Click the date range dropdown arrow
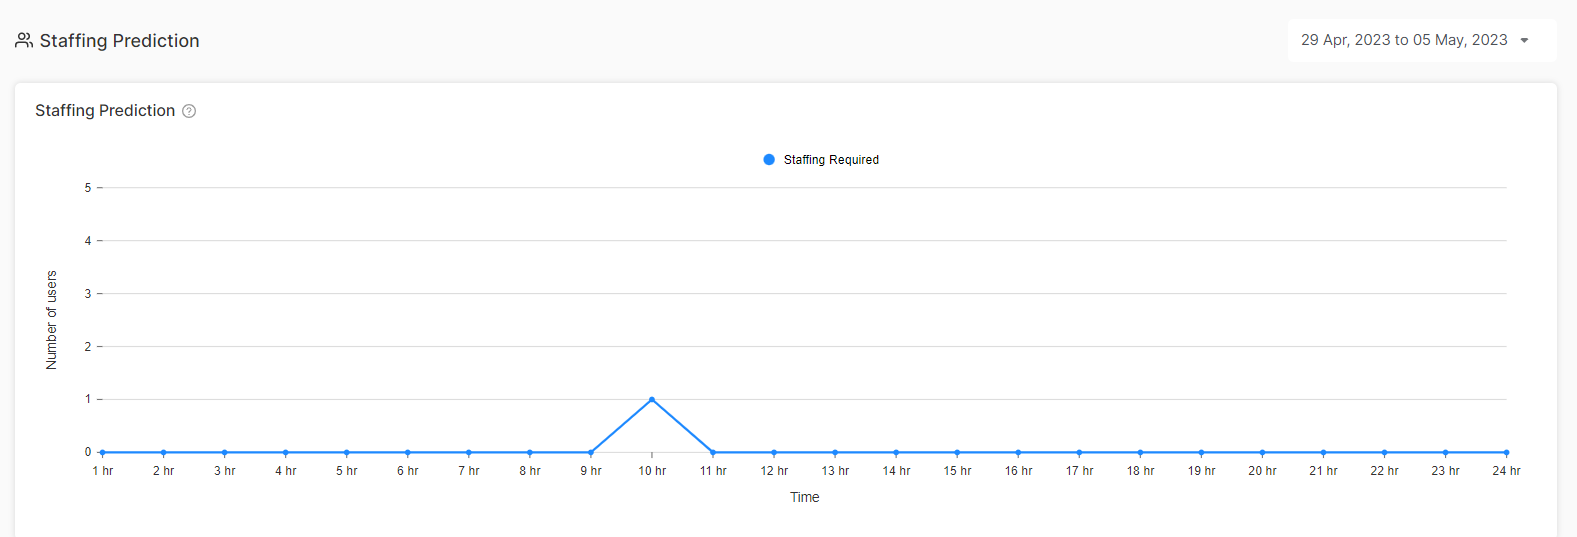The image size is (1577, 537). pos(1525,41)
